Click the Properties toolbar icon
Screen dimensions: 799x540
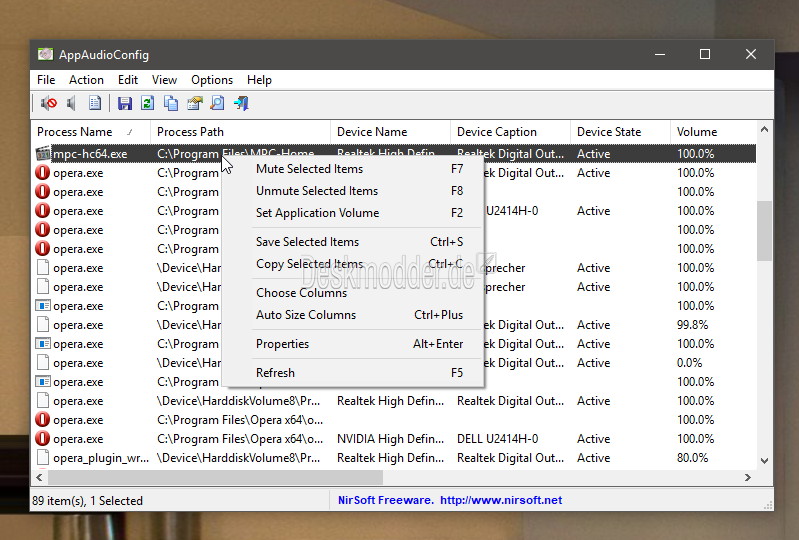pyautogui.click(x=195, y=103)
